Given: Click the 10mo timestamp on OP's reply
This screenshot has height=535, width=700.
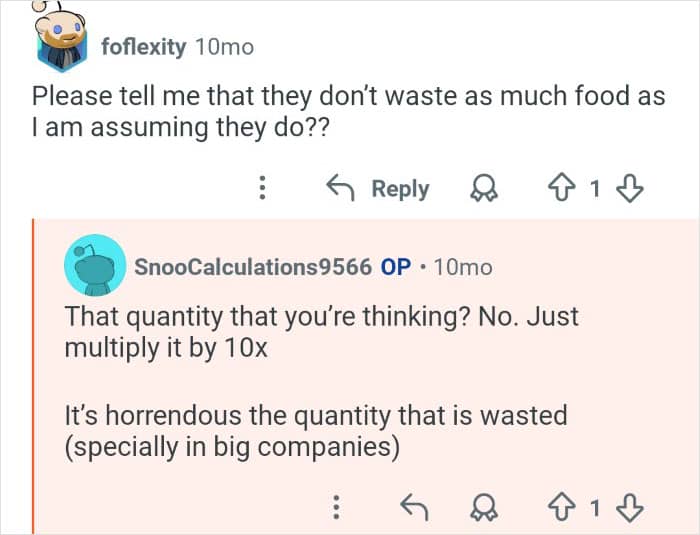Looking at the screenshot, I should pyautogui.click(x=465, y=267).
